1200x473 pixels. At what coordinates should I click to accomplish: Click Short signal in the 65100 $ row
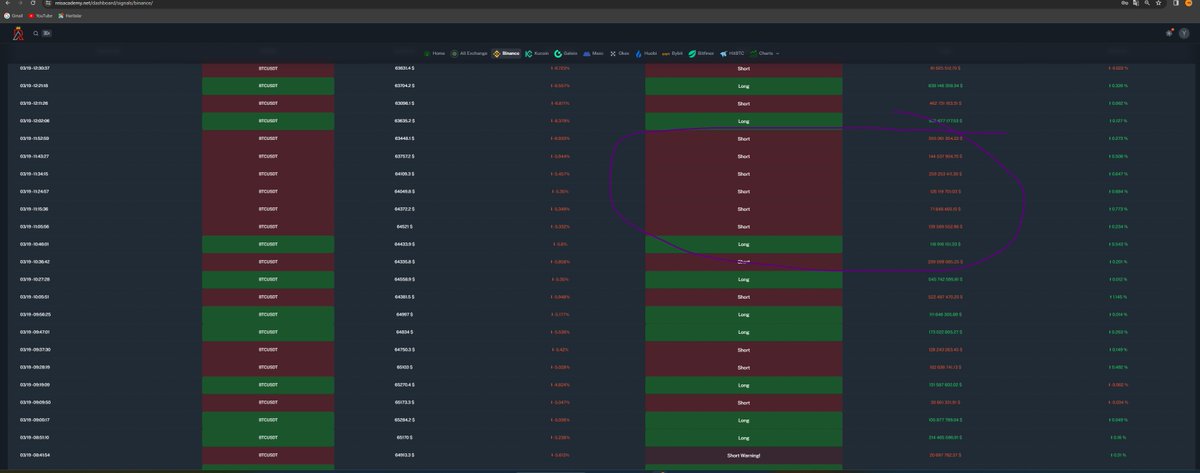point(744,367)
